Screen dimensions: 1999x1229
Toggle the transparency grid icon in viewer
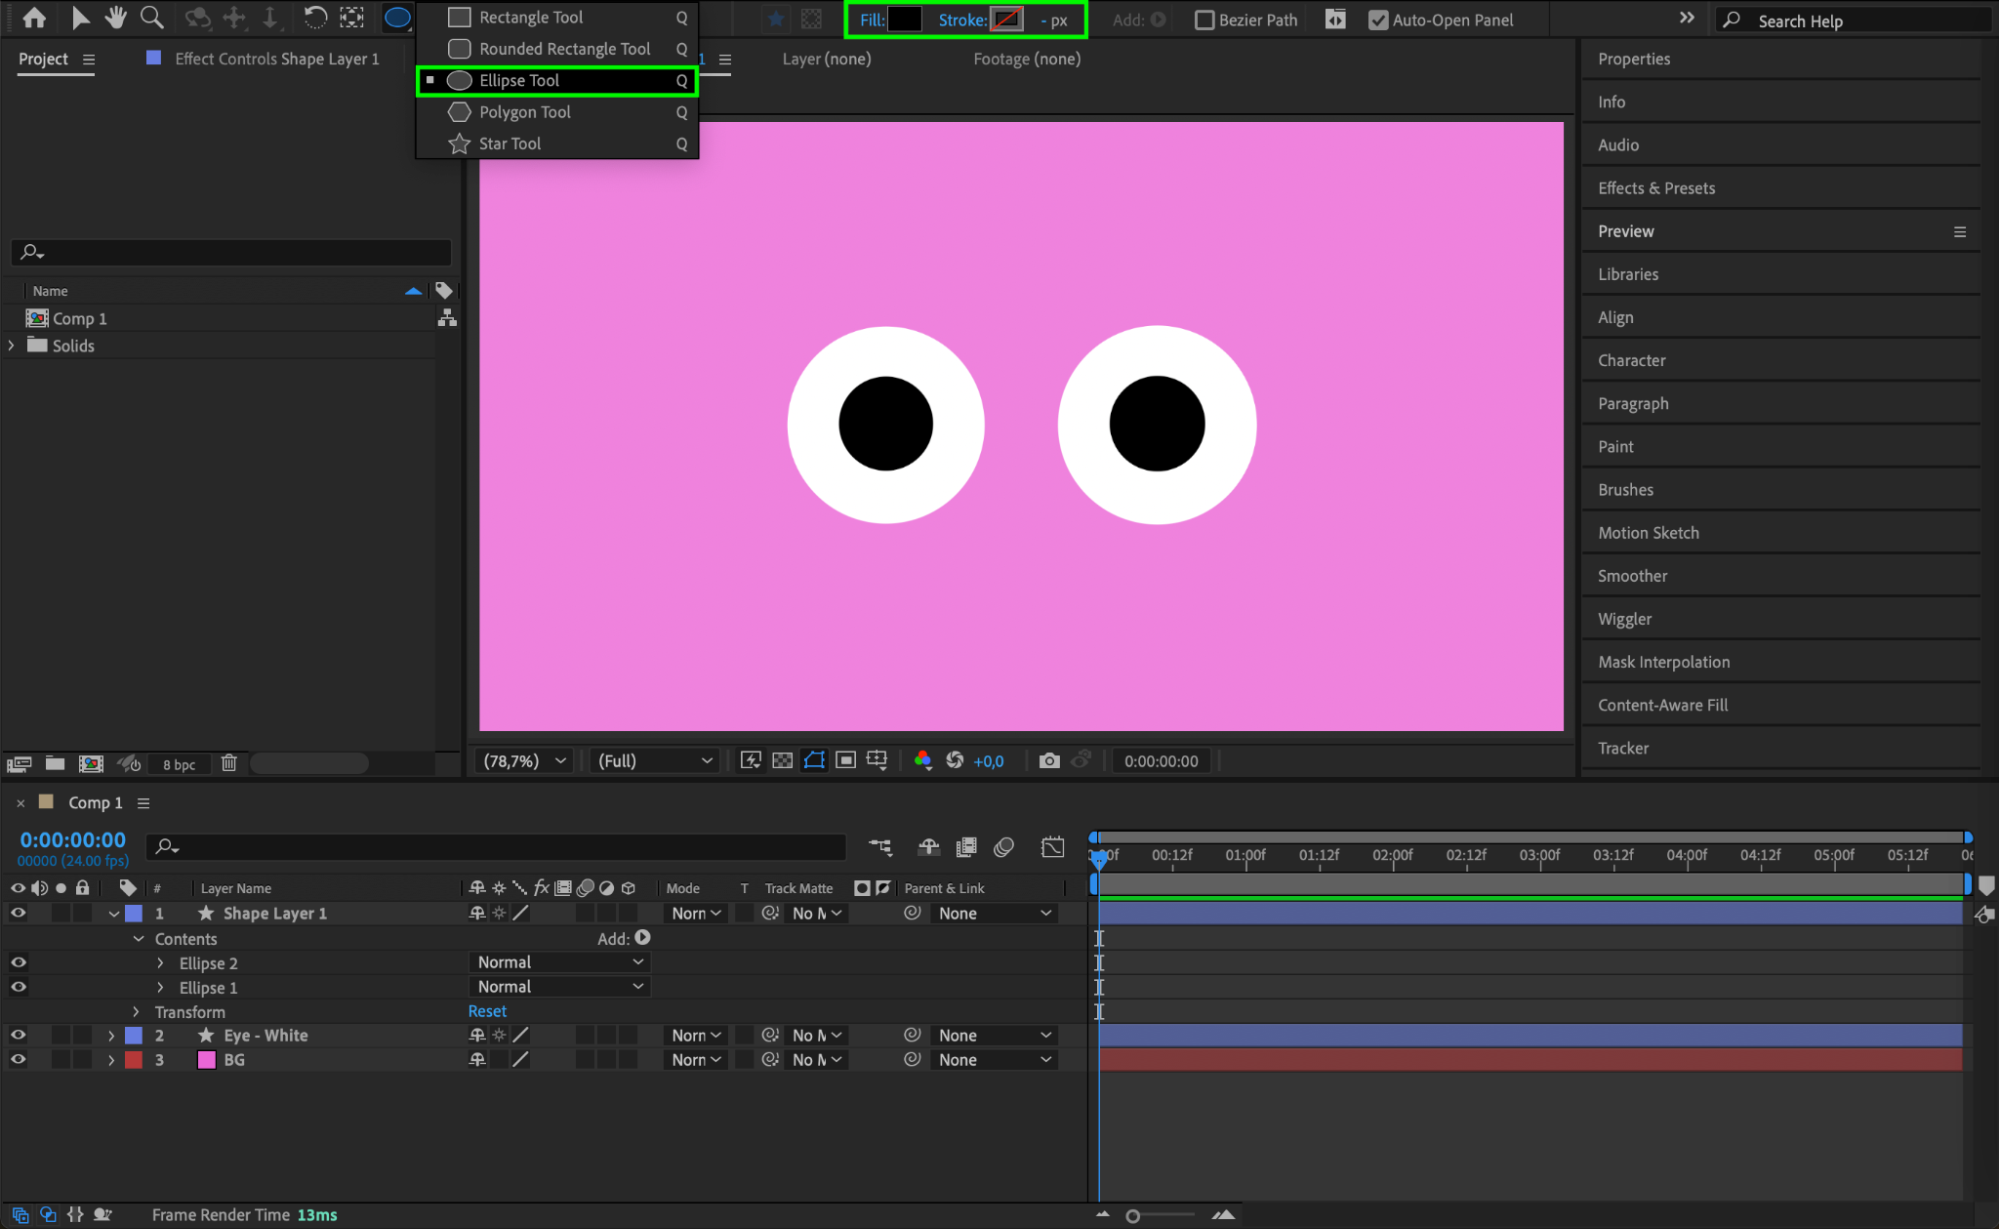pos(782,761)
